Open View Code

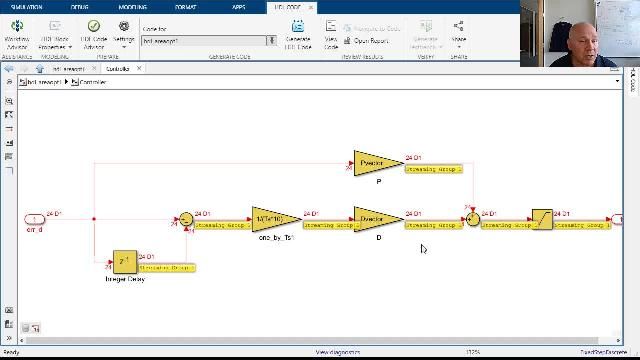coord(331,35)
